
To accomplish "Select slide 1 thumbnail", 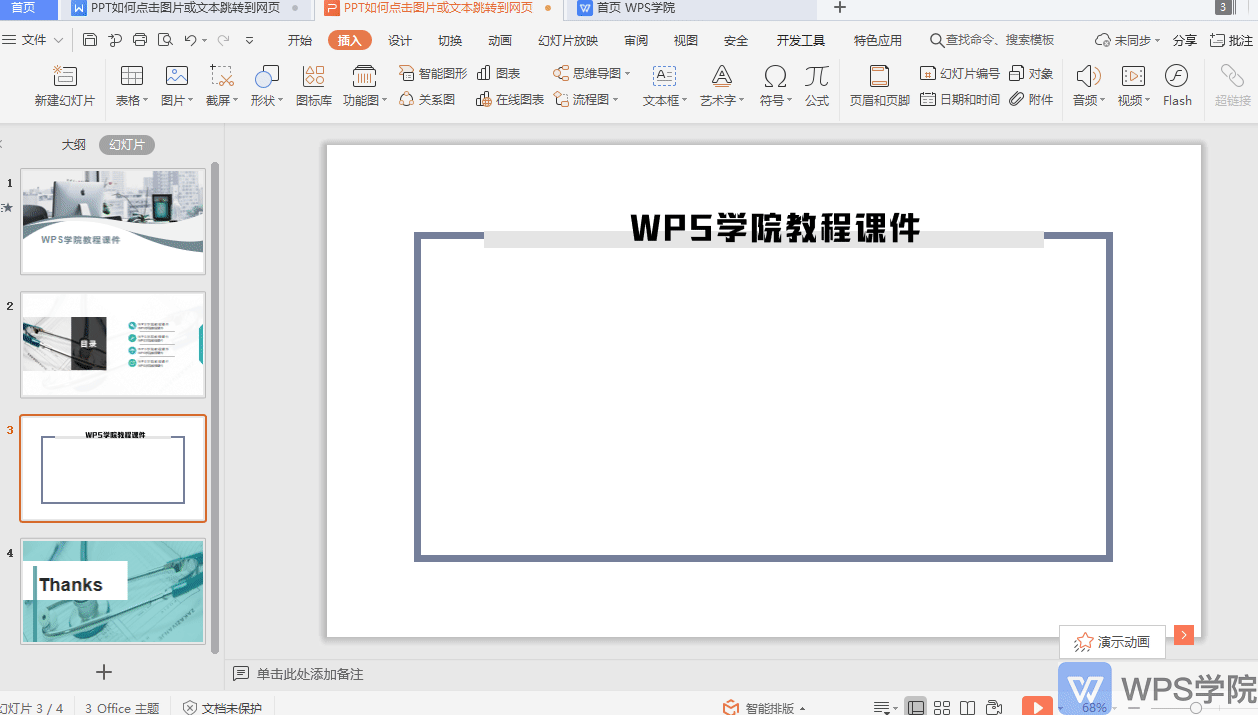I will coord(113,221).
